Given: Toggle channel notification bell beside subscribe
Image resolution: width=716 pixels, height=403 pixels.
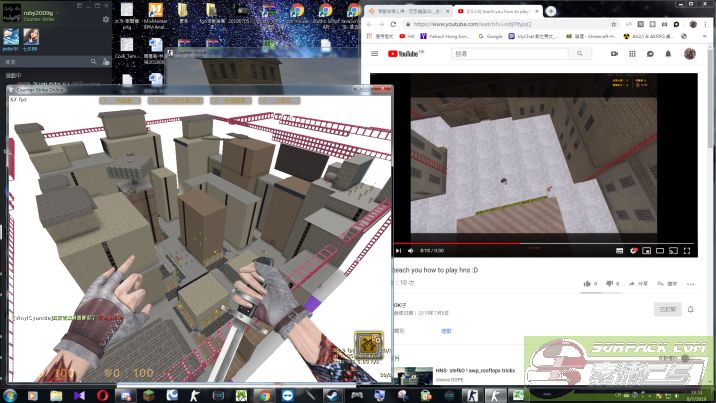Looking at the screenshot, I should pos(690,309).
